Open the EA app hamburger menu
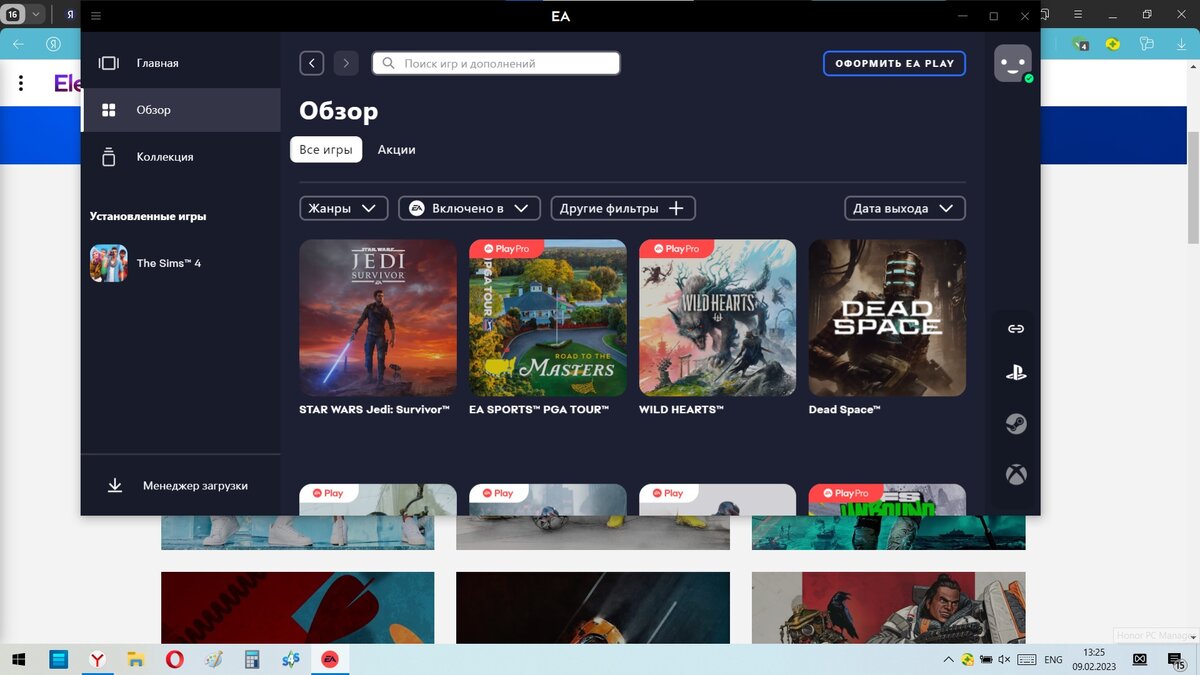The width and height of the screenshot is (1200, 675). click(96, 16)
